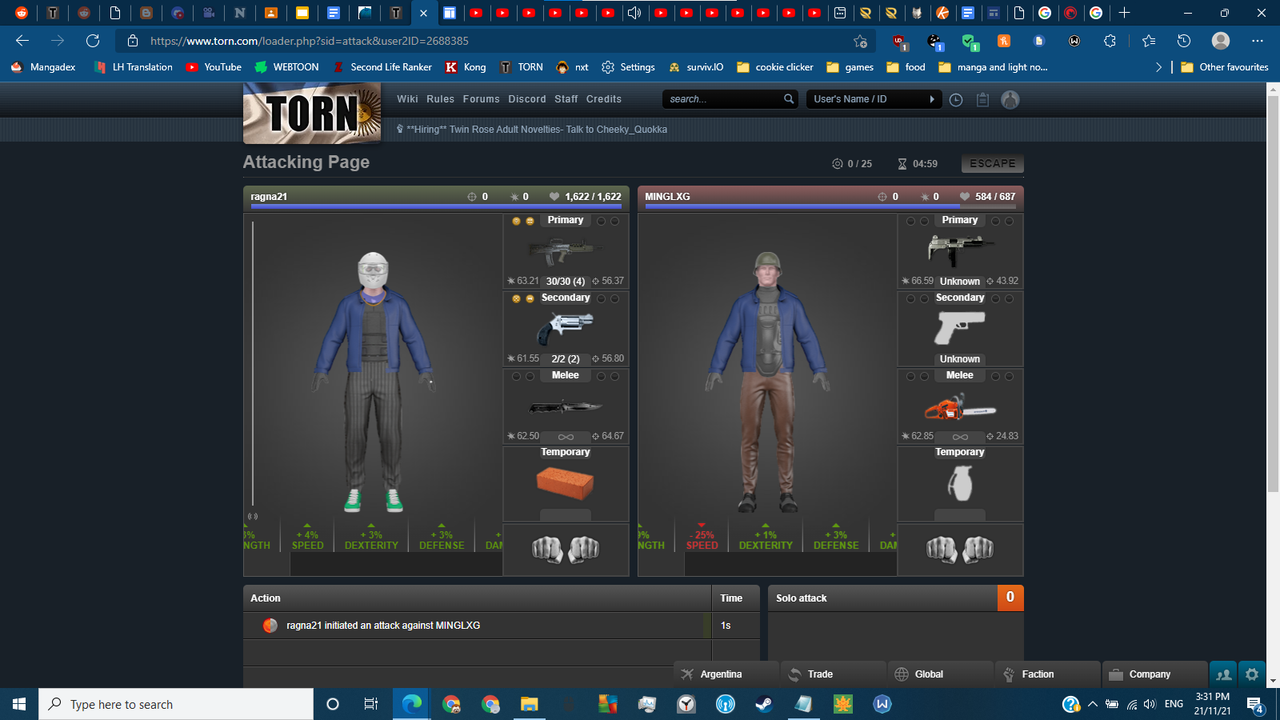Open chat settings gear icon

click(1251, 674)
